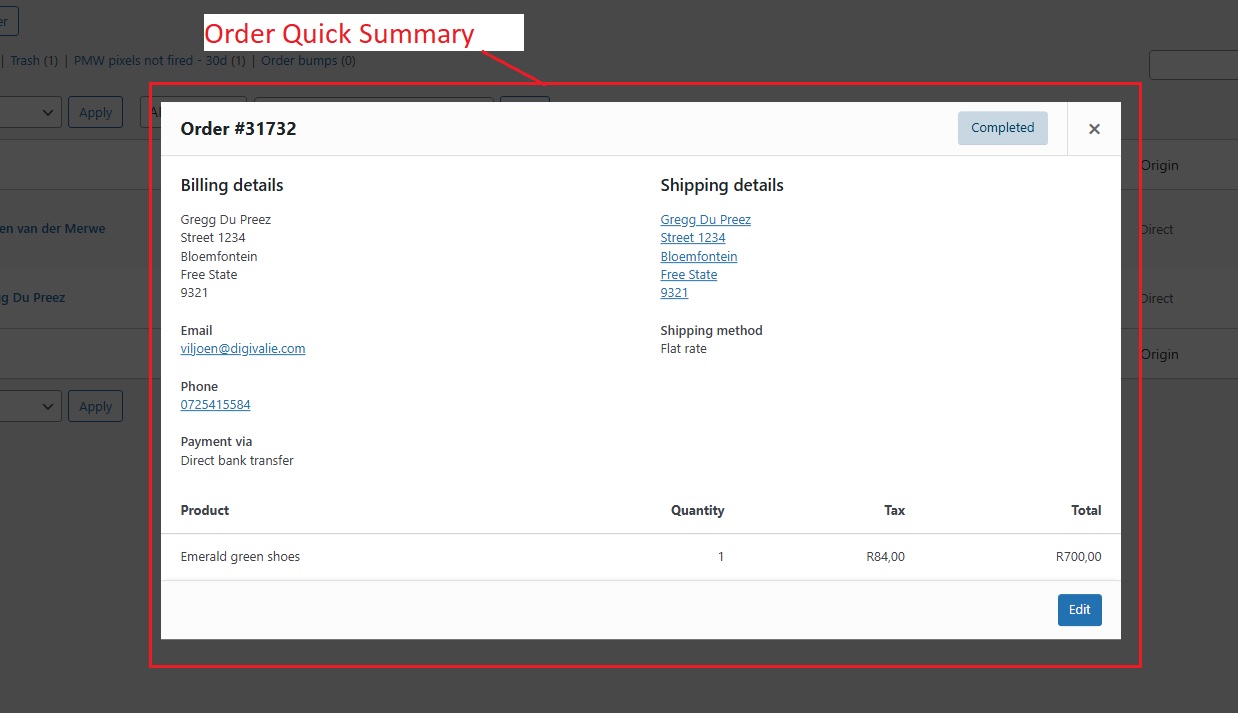The height and width of the screenshot is (713, 1238).
Task: Click the bottom Apply button below the table
Action: [95, 406]
